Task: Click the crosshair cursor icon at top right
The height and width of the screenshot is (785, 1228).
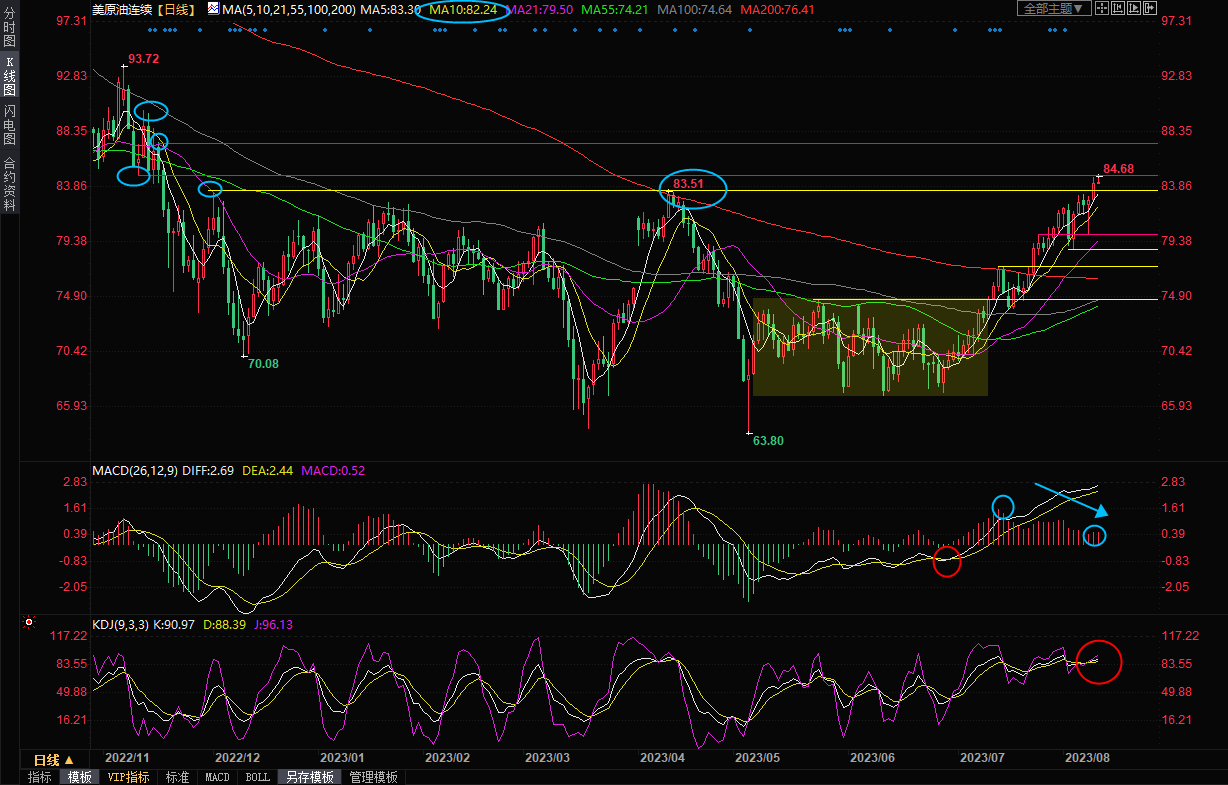Action: tap(1101, 9)
